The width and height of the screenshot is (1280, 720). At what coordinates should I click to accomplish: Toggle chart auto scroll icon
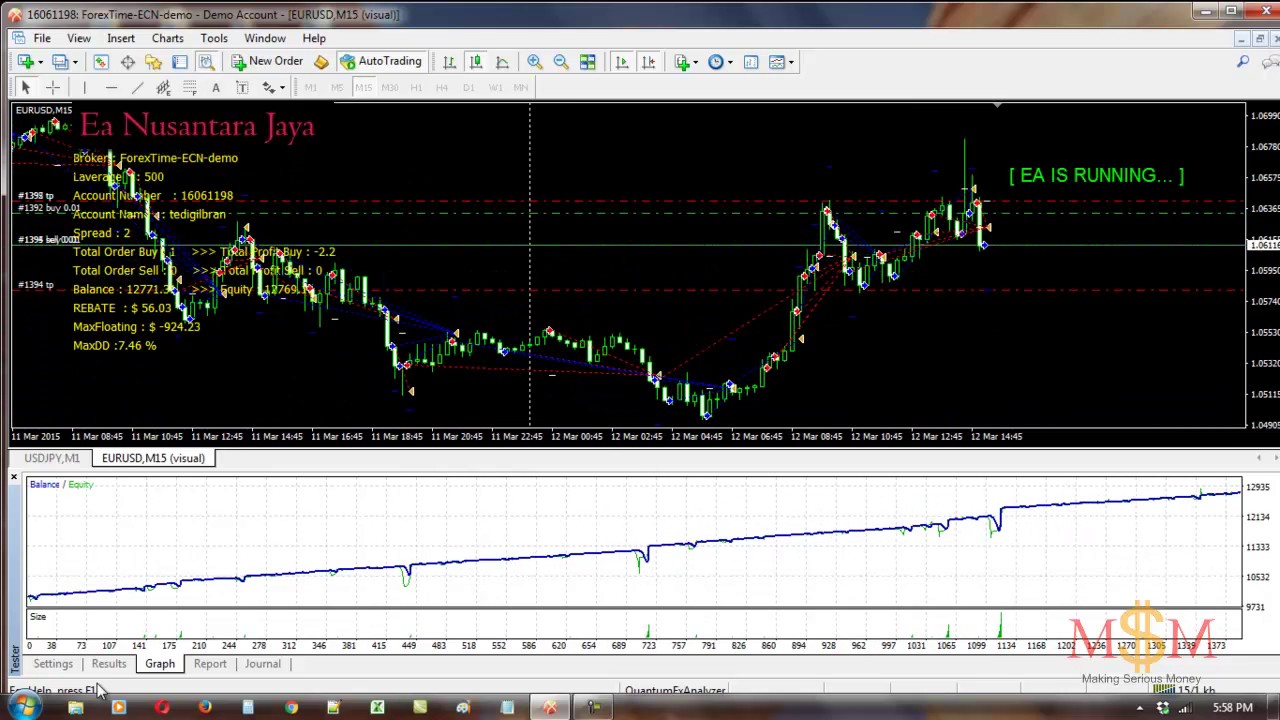tap(622, 62)
